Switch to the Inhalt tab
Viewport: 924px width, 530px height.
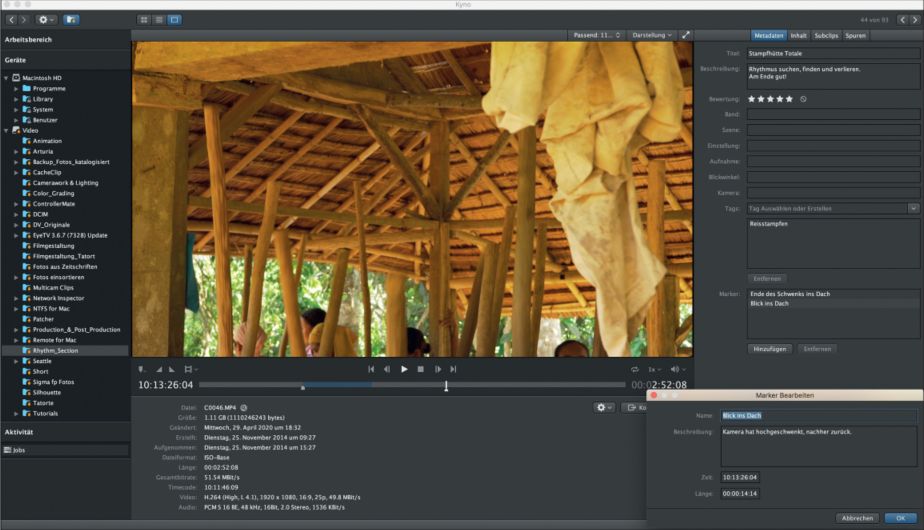(x=798, y=36)
